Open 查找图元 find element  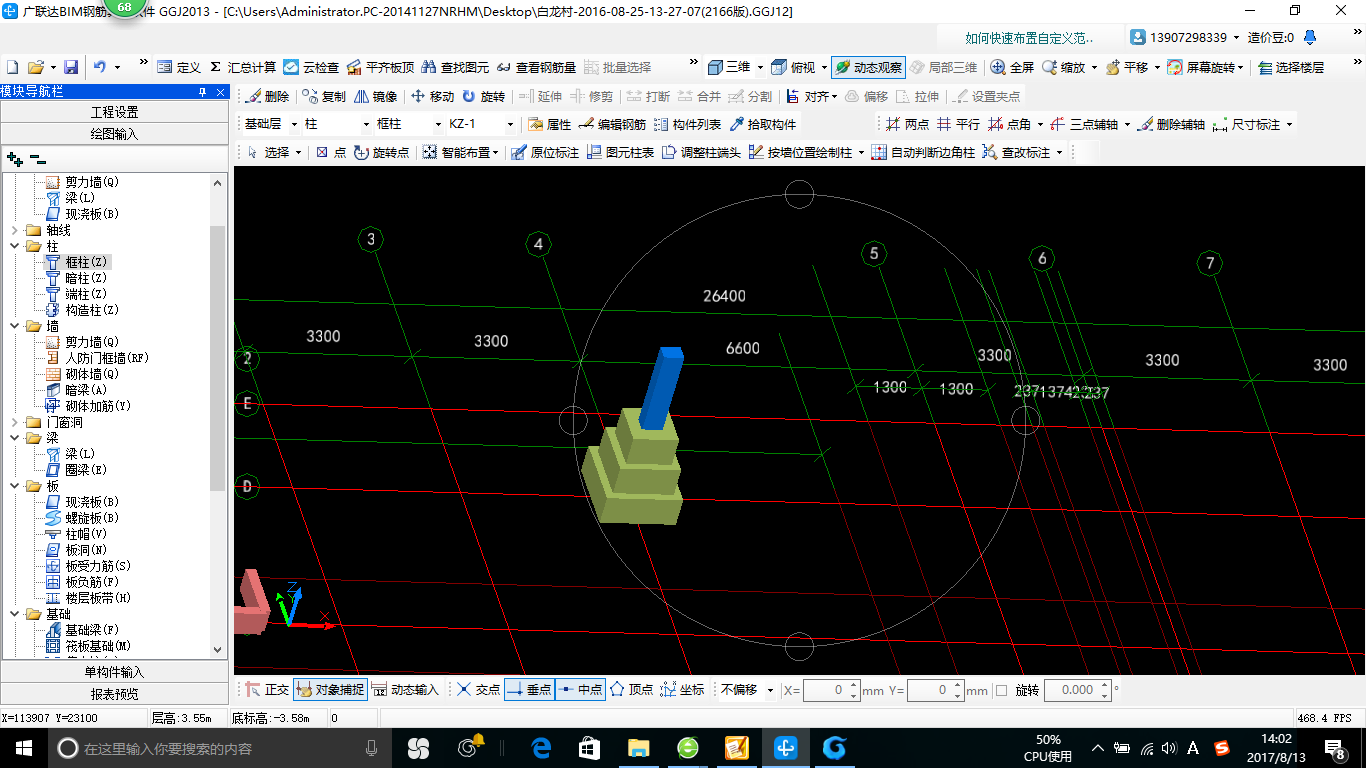point(456,67)
